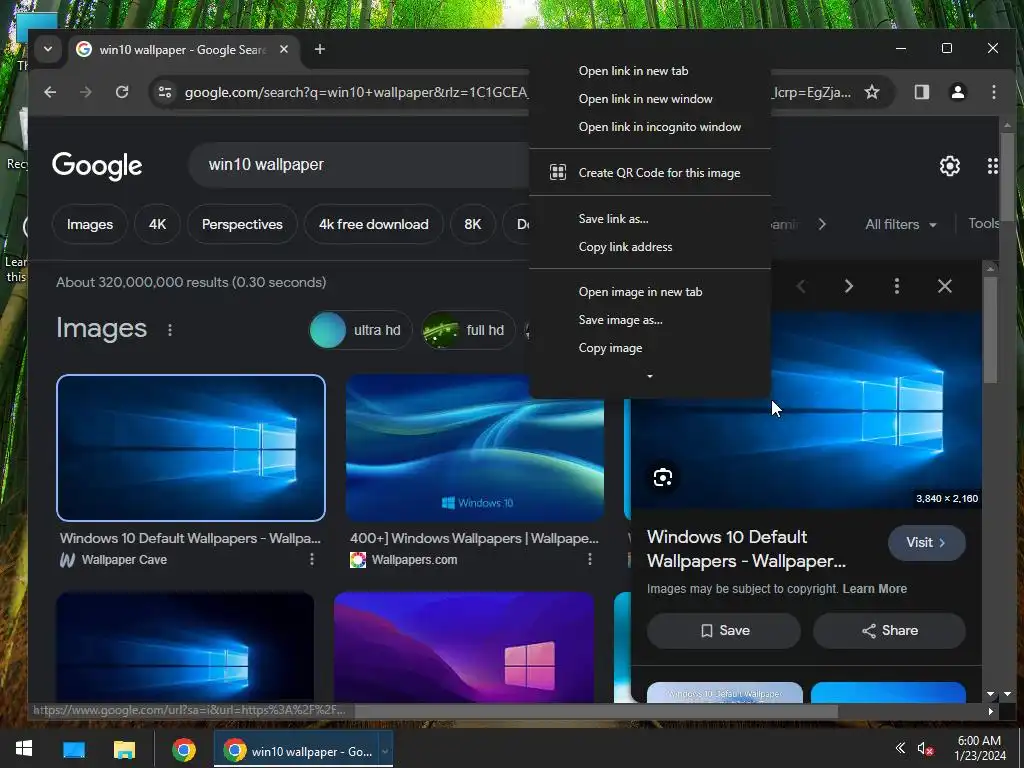
Task: Reload the Google search page
Action: (x=122, y=92)
